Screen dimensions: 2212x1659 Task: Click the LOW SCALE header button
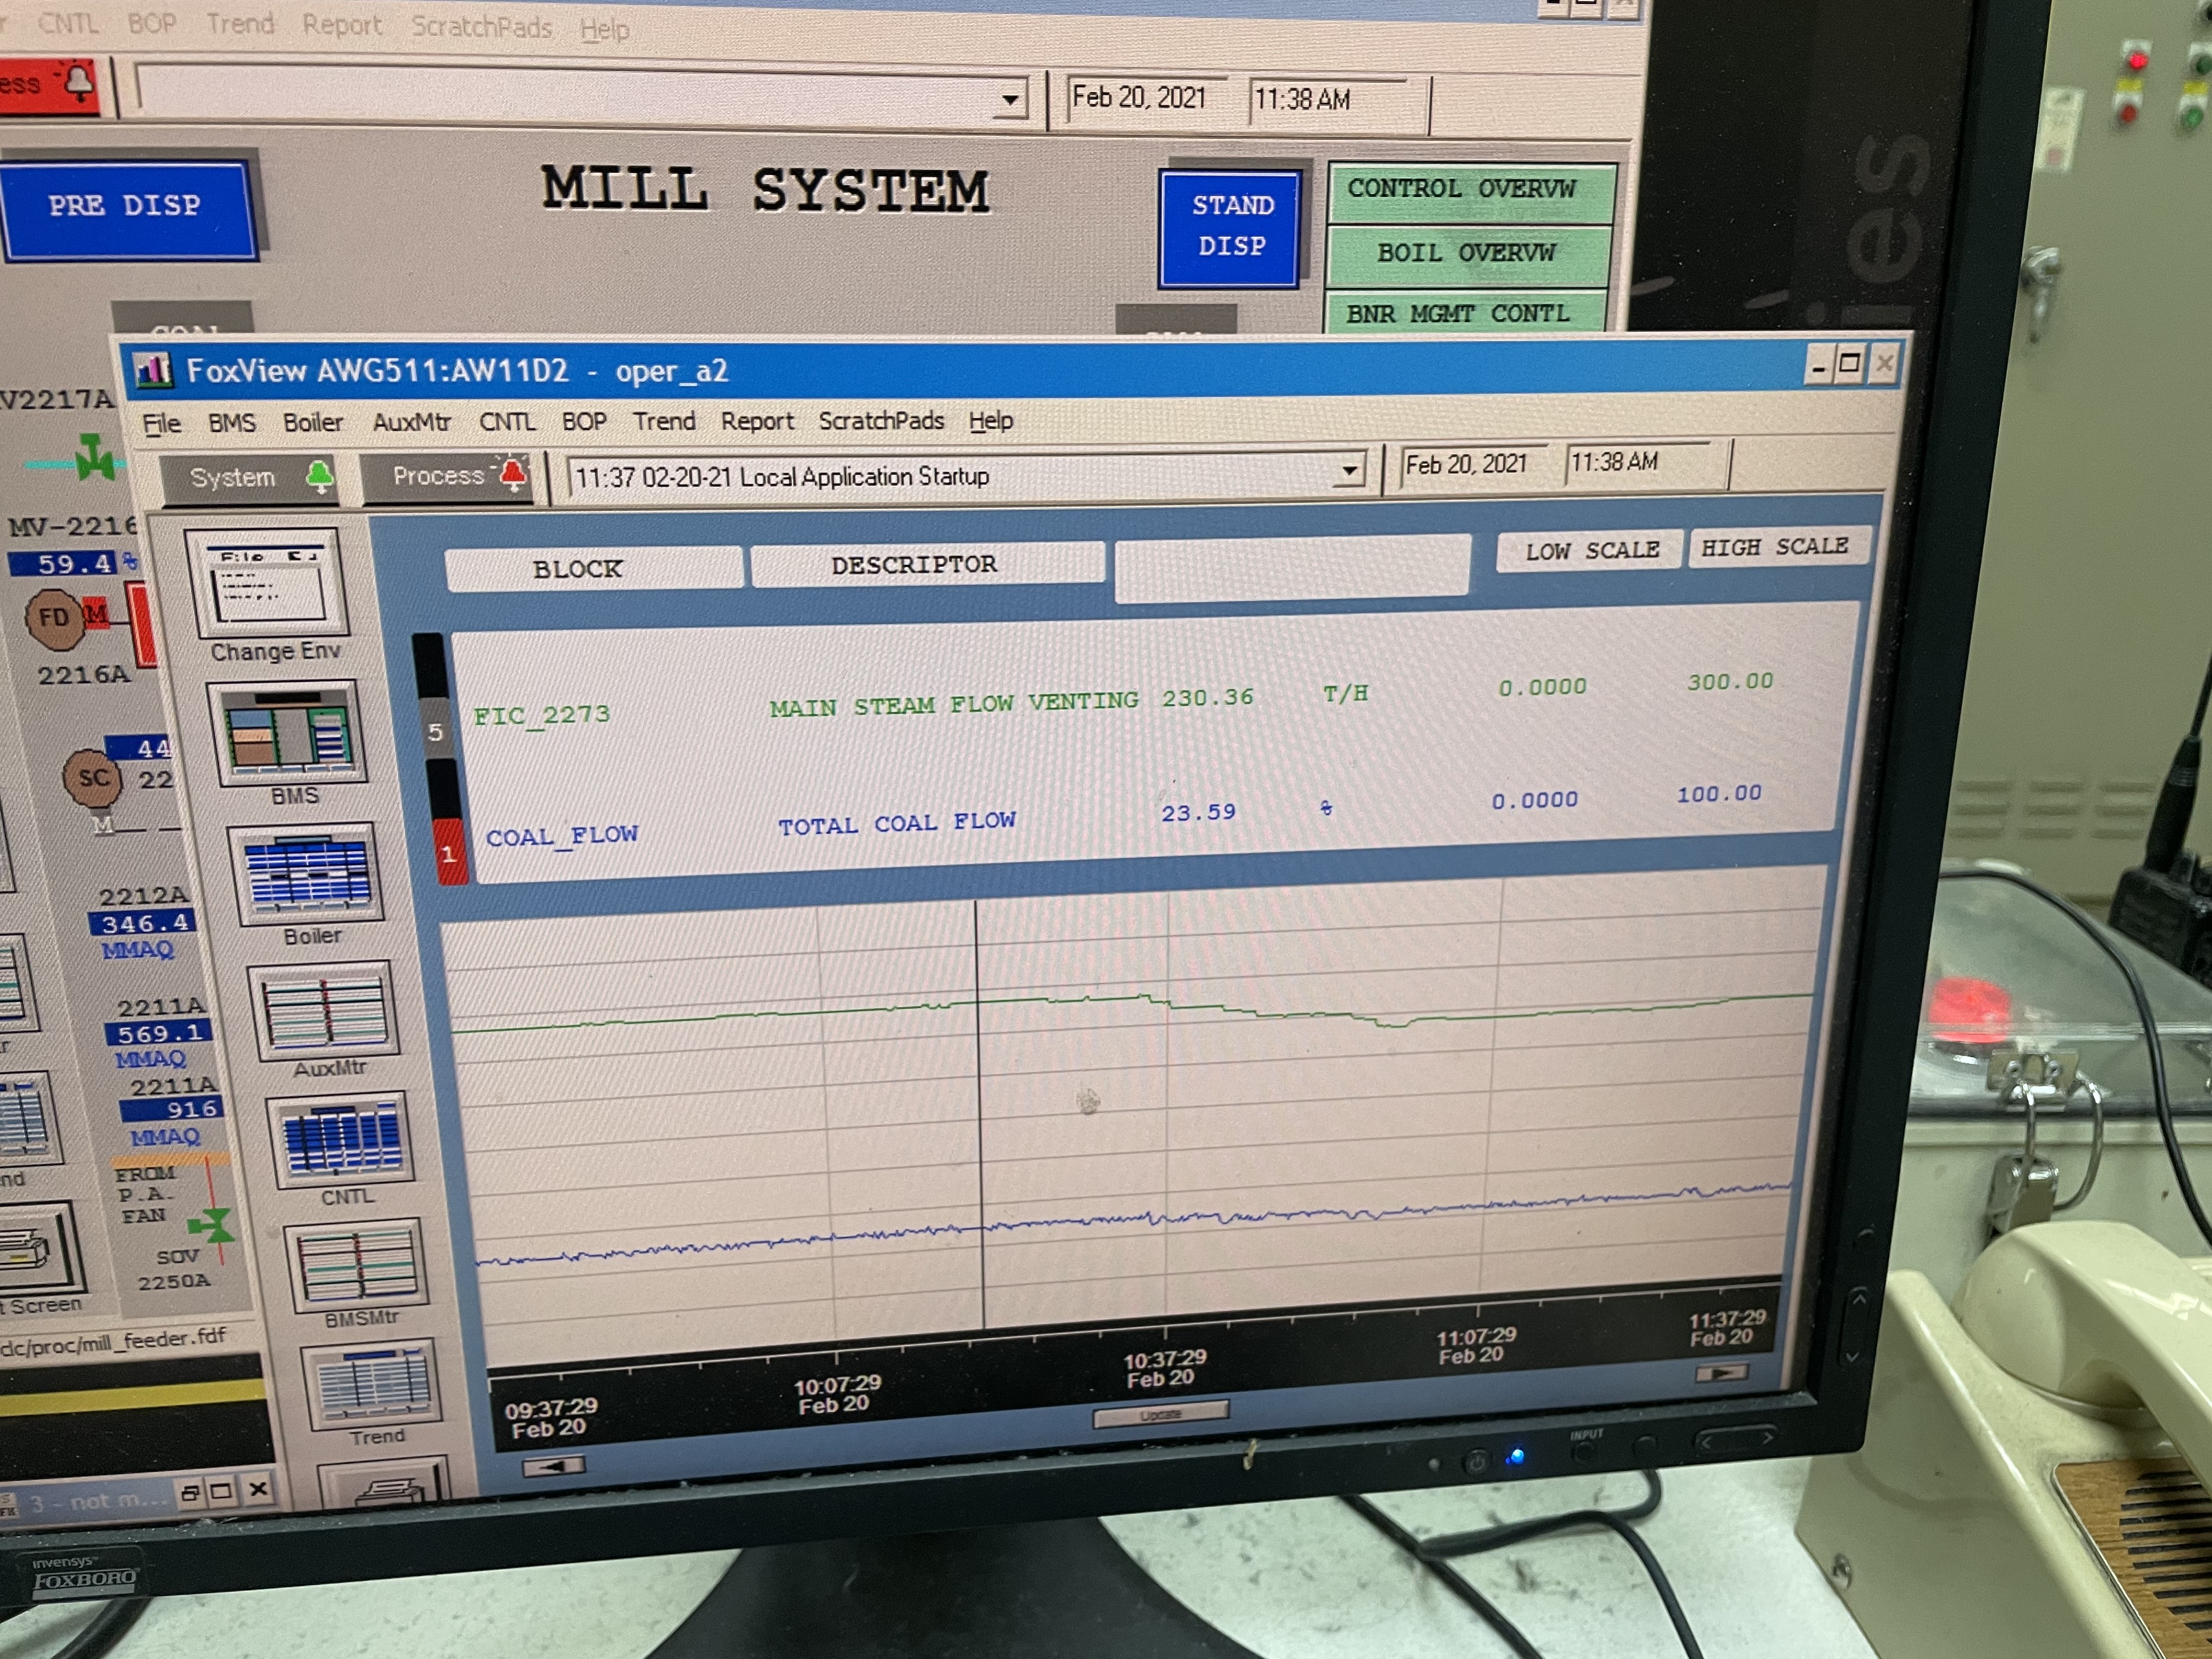1589,551
